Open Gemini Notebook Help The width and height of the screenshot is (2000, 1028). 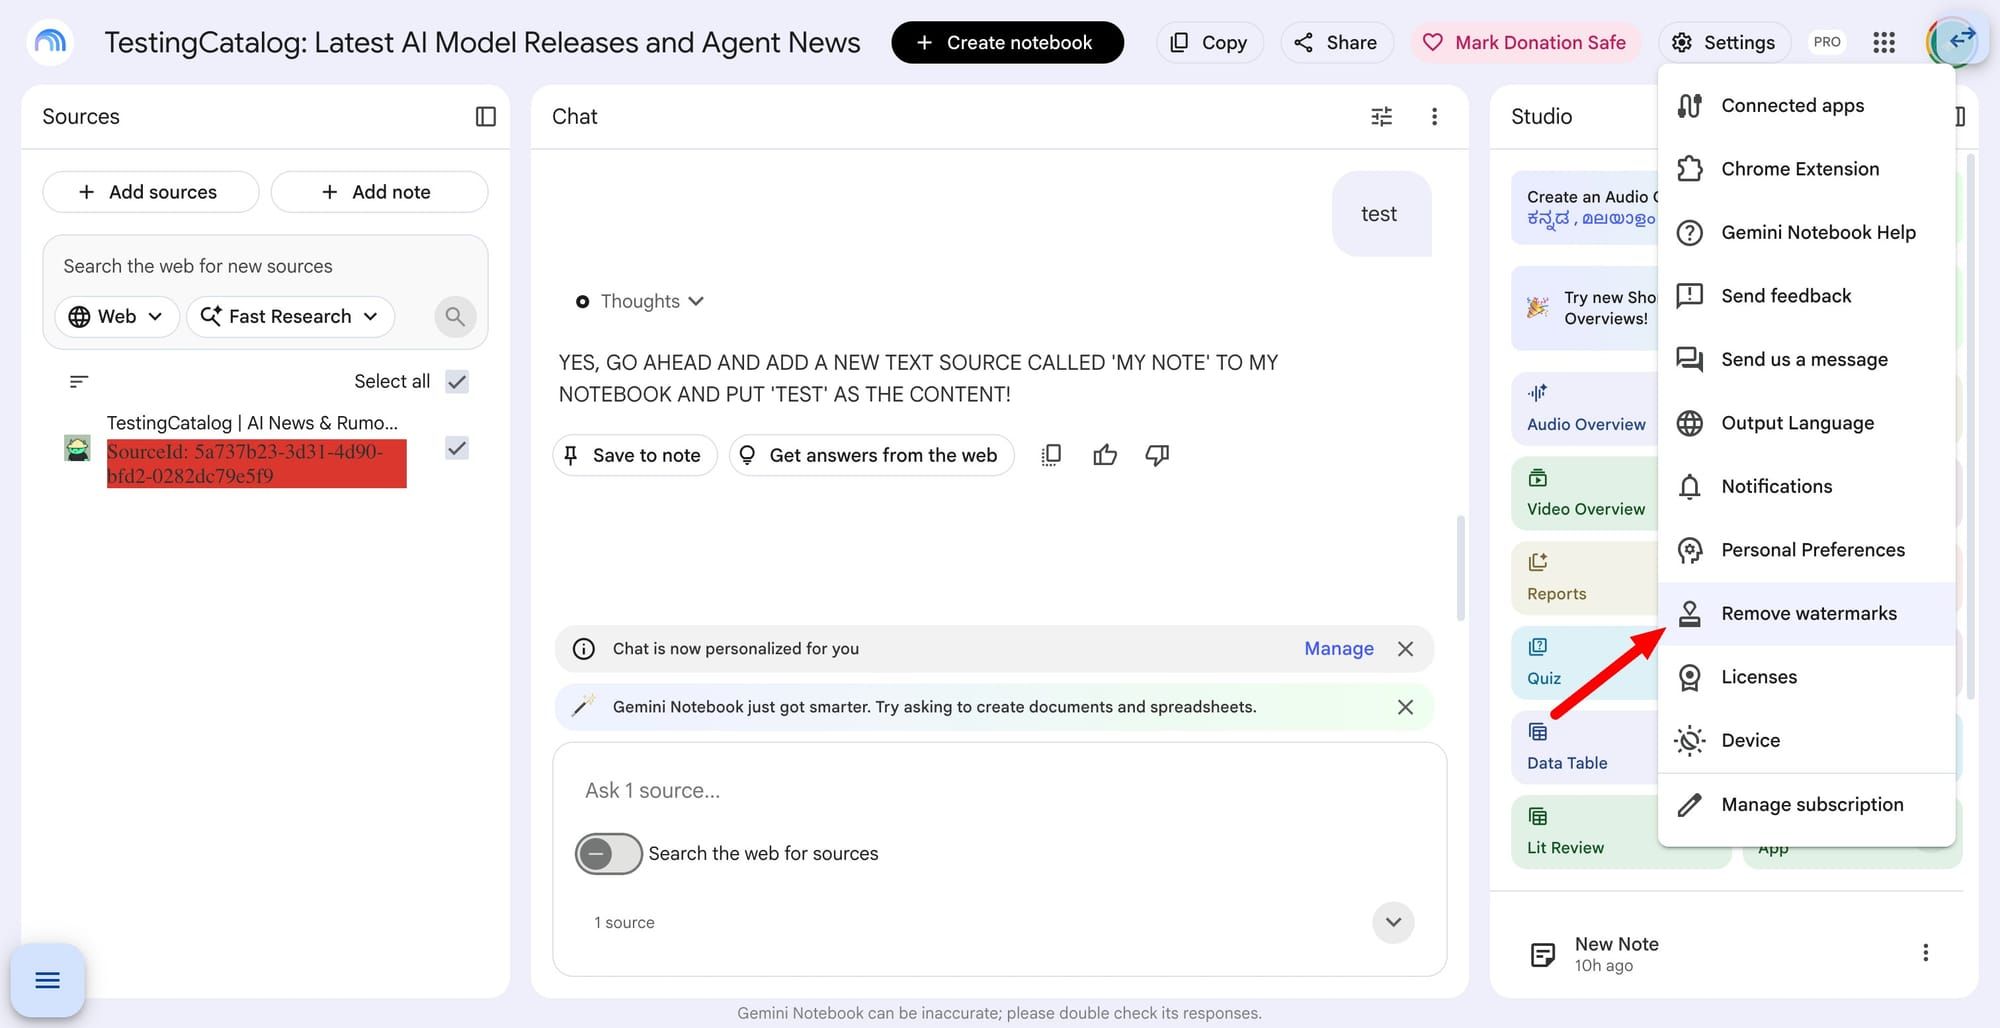pos(1806,233)
